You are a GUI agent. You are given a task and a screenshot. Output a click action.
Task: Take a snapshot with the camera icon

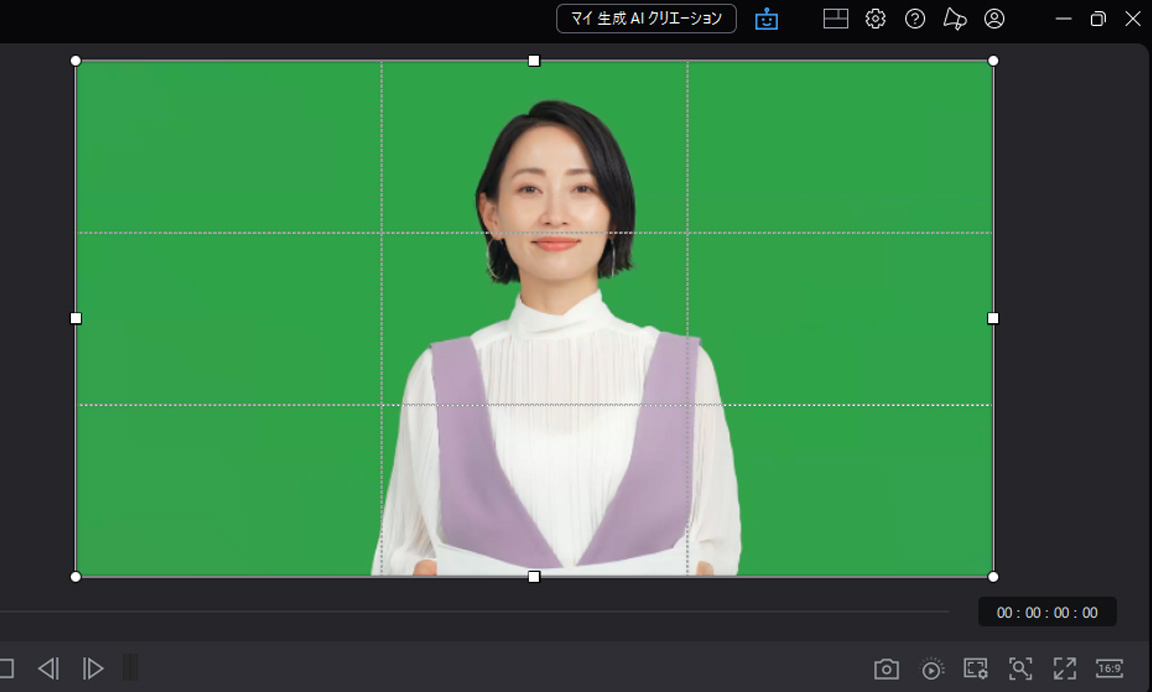tap(888, 668)
